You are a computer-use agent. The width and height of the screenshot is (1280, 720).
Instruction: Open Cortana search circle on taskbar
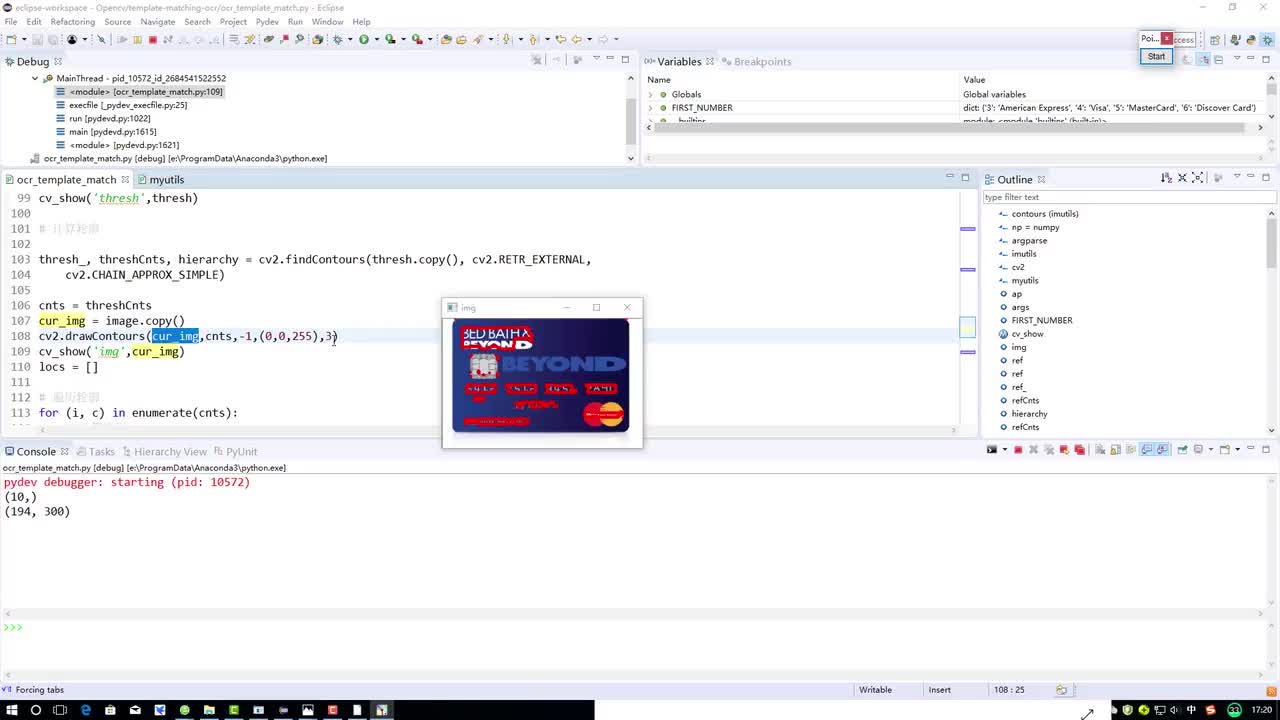(36, 710)
